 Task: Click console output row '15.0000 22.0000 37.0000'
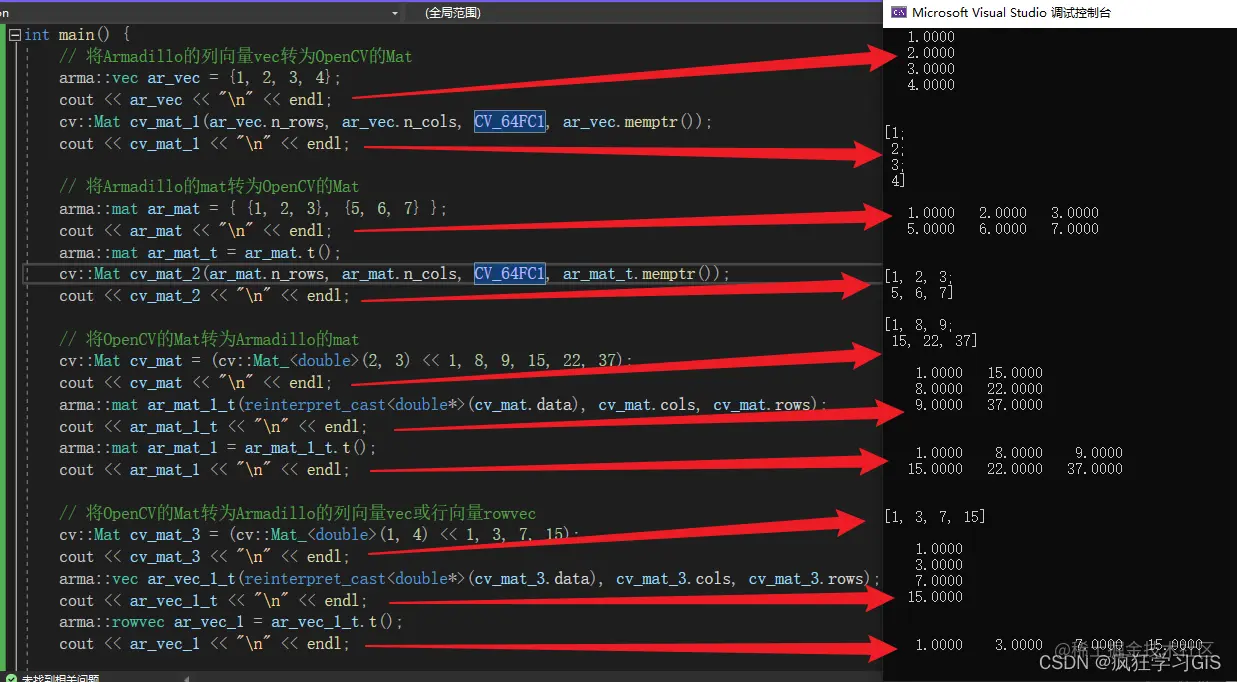tap(1015, 469)
